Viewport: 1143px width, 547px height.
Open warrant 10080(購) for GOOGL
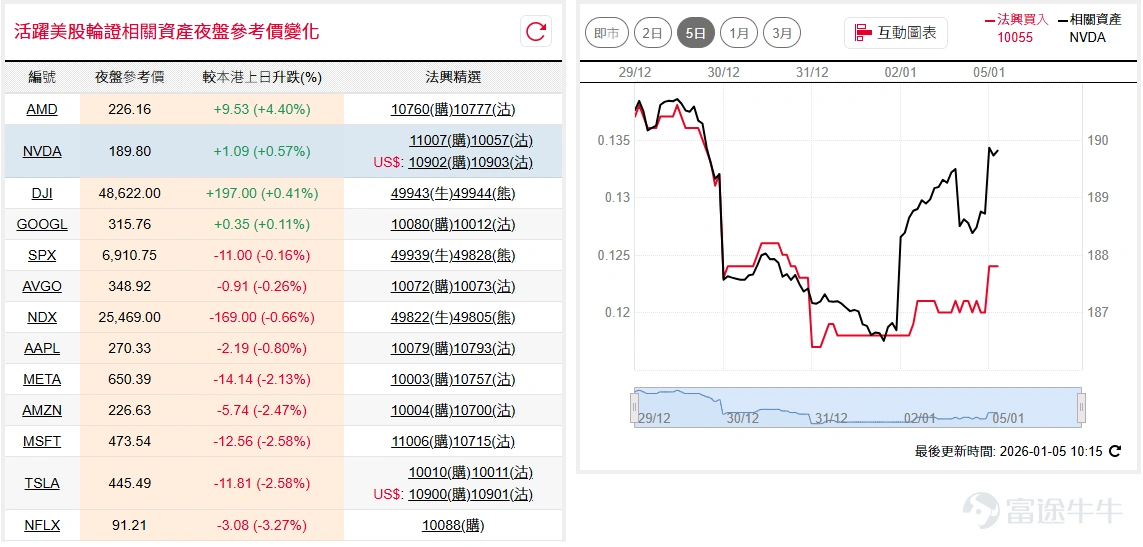pyautogui.click(x=421, y=225)
